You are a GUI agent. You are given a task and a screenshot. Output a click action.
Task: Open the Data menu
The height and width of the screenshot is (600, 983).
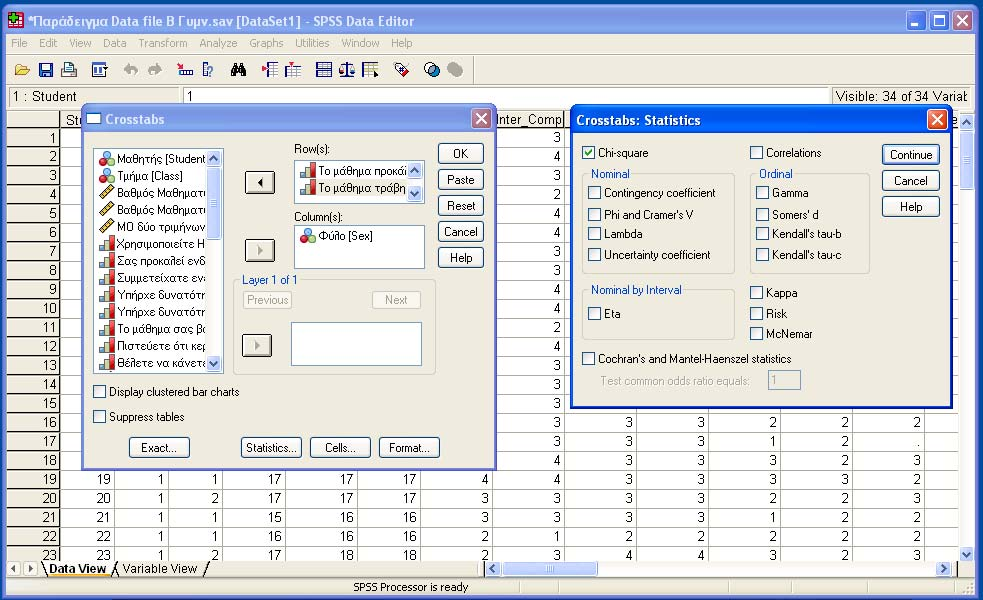115,43
